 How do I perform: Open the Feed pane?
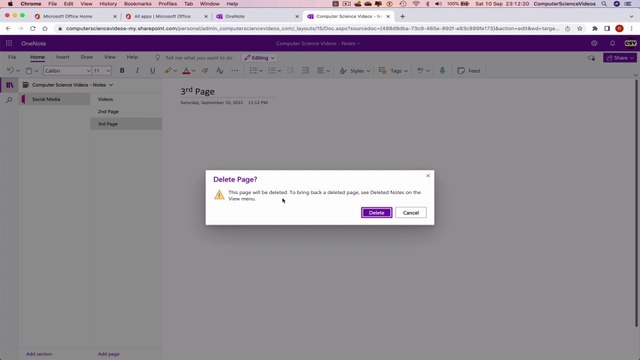(469, 71)
